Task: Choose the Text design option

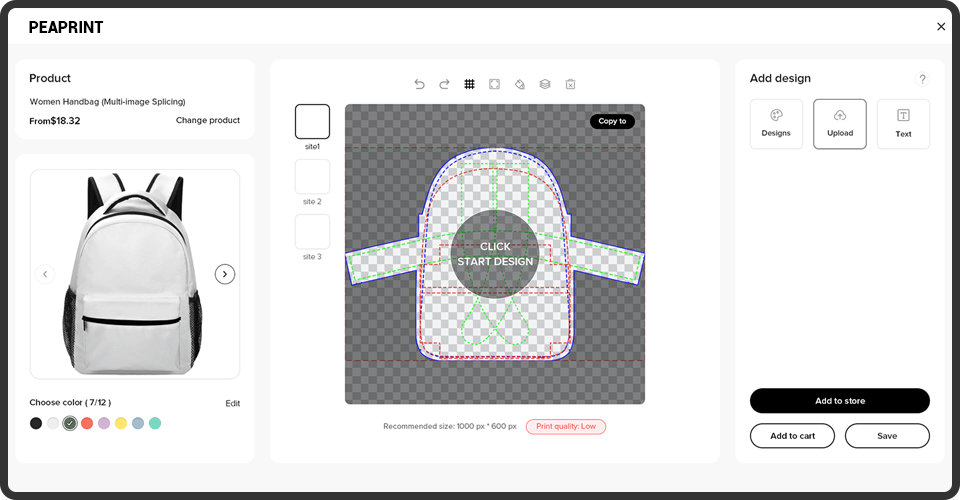Action: click(x=903, y=124)
